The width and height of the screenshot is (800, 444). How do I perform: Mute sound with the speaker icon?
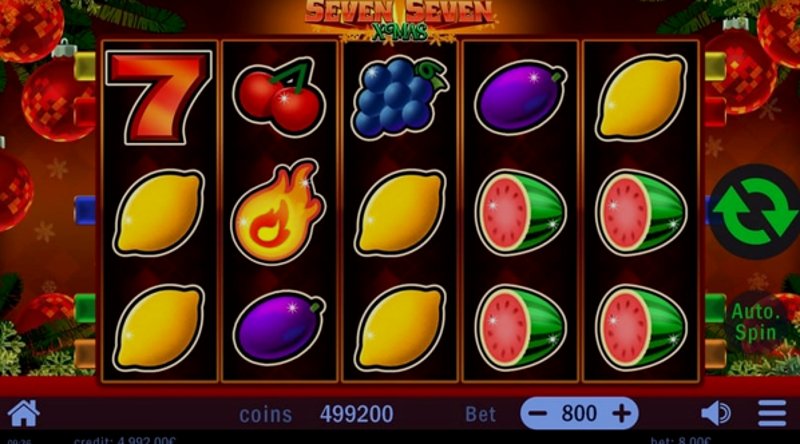click(716, 413)
